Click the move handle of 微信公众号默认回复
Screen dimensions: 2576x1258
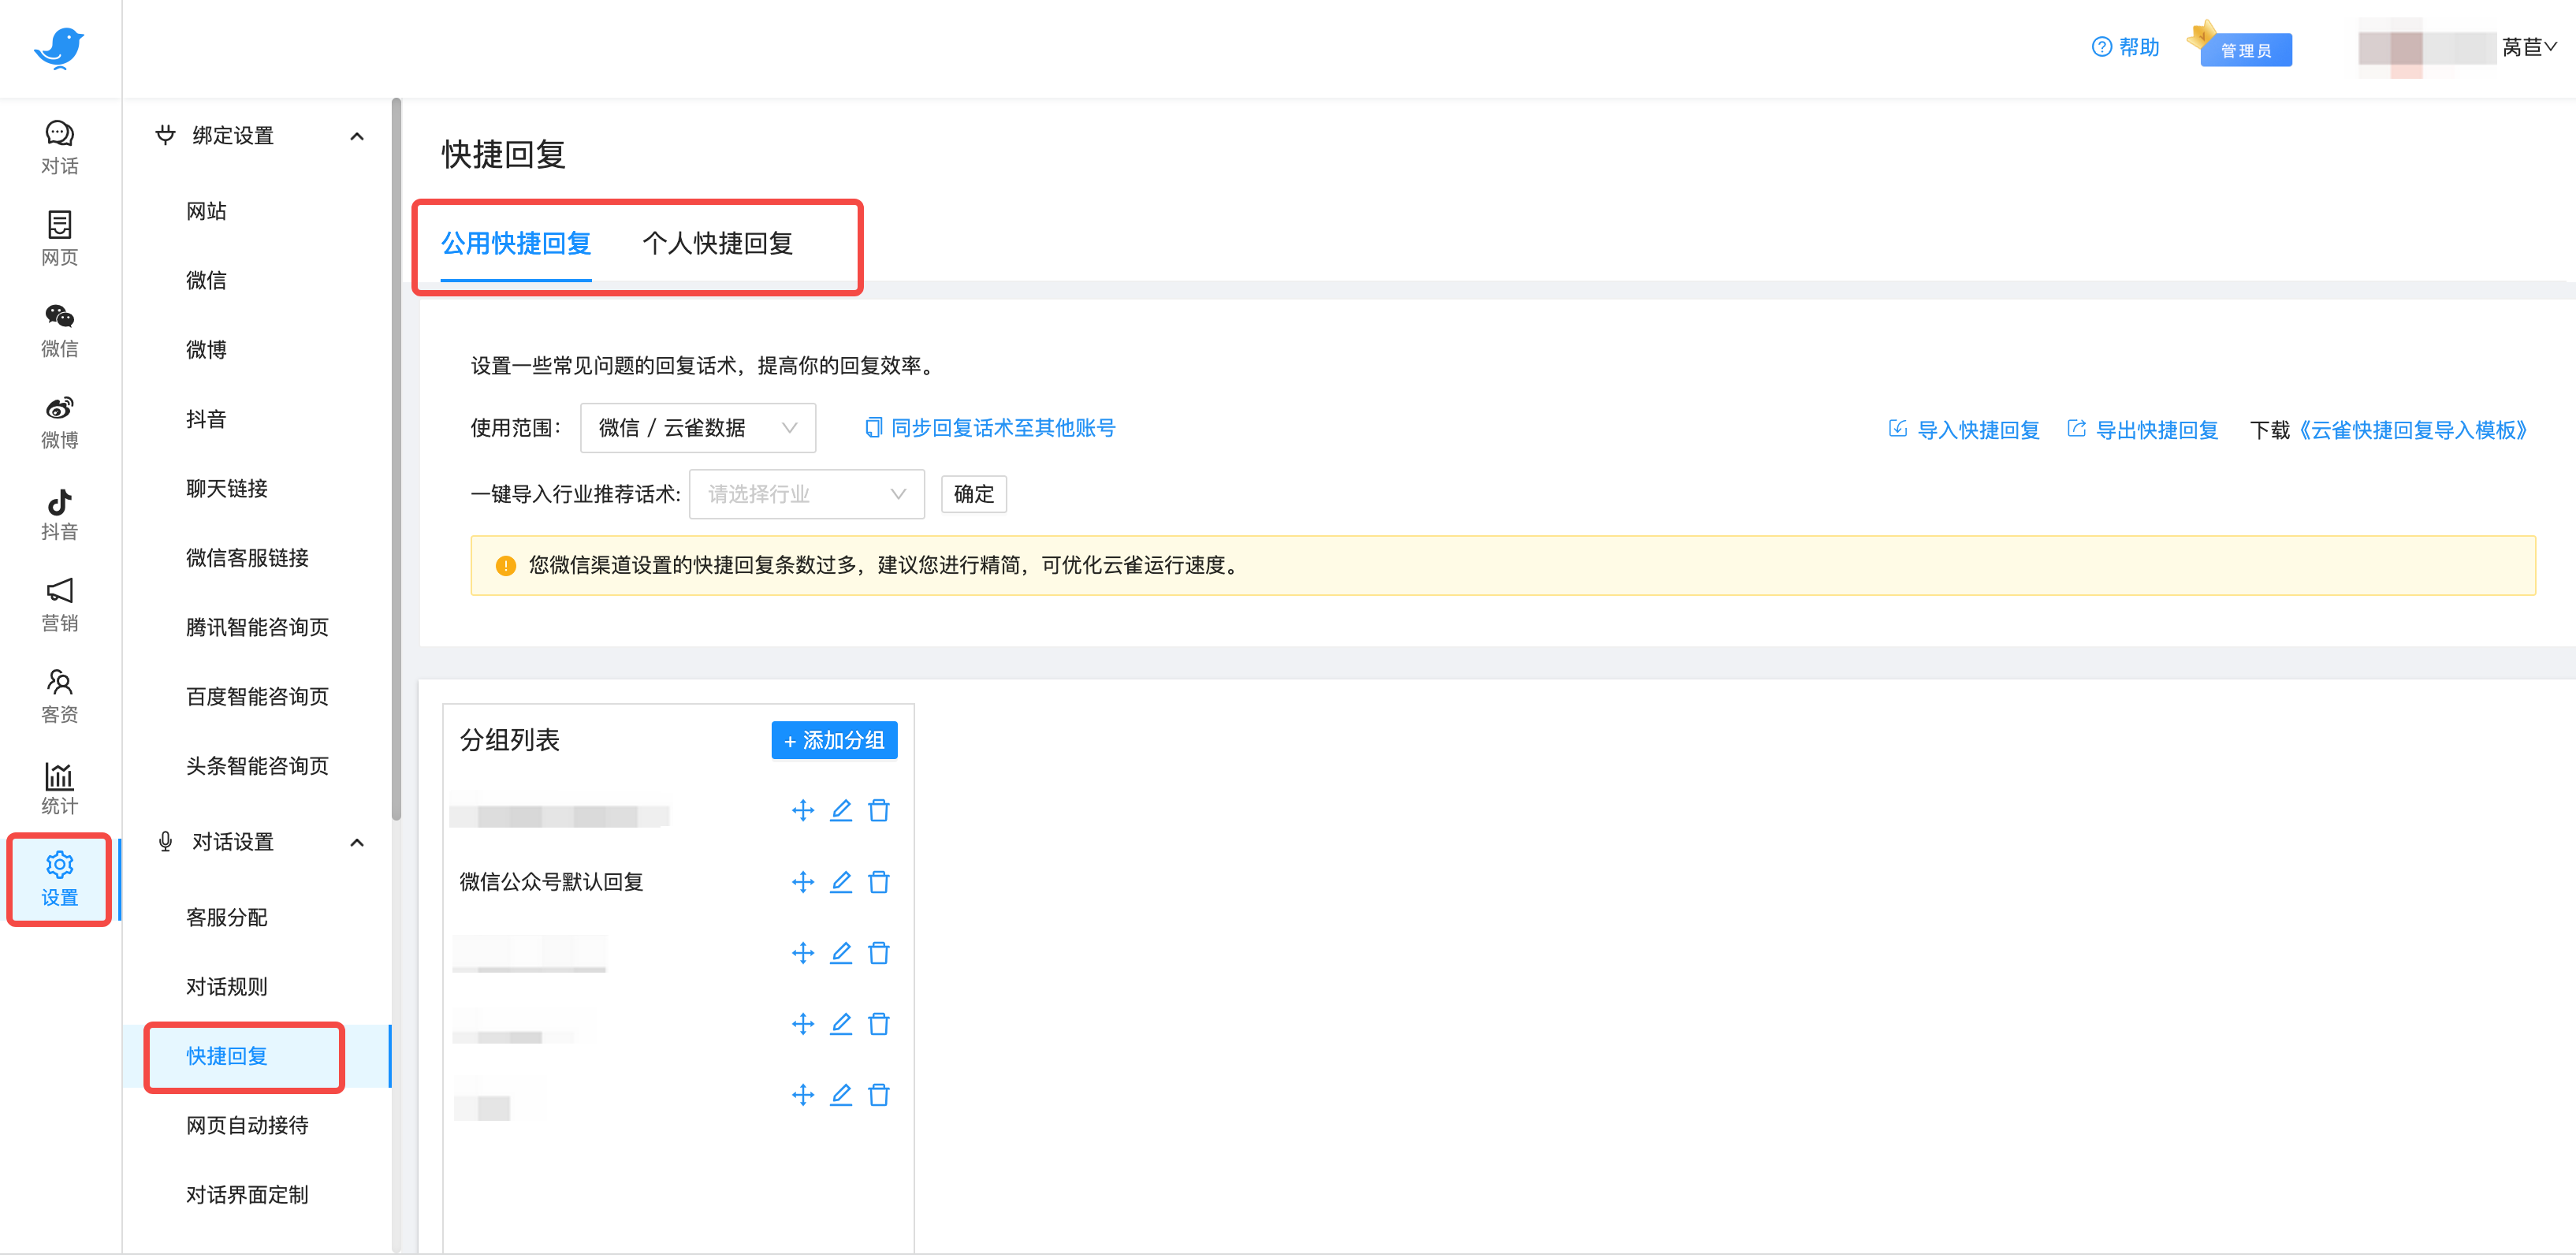(802, 881)
